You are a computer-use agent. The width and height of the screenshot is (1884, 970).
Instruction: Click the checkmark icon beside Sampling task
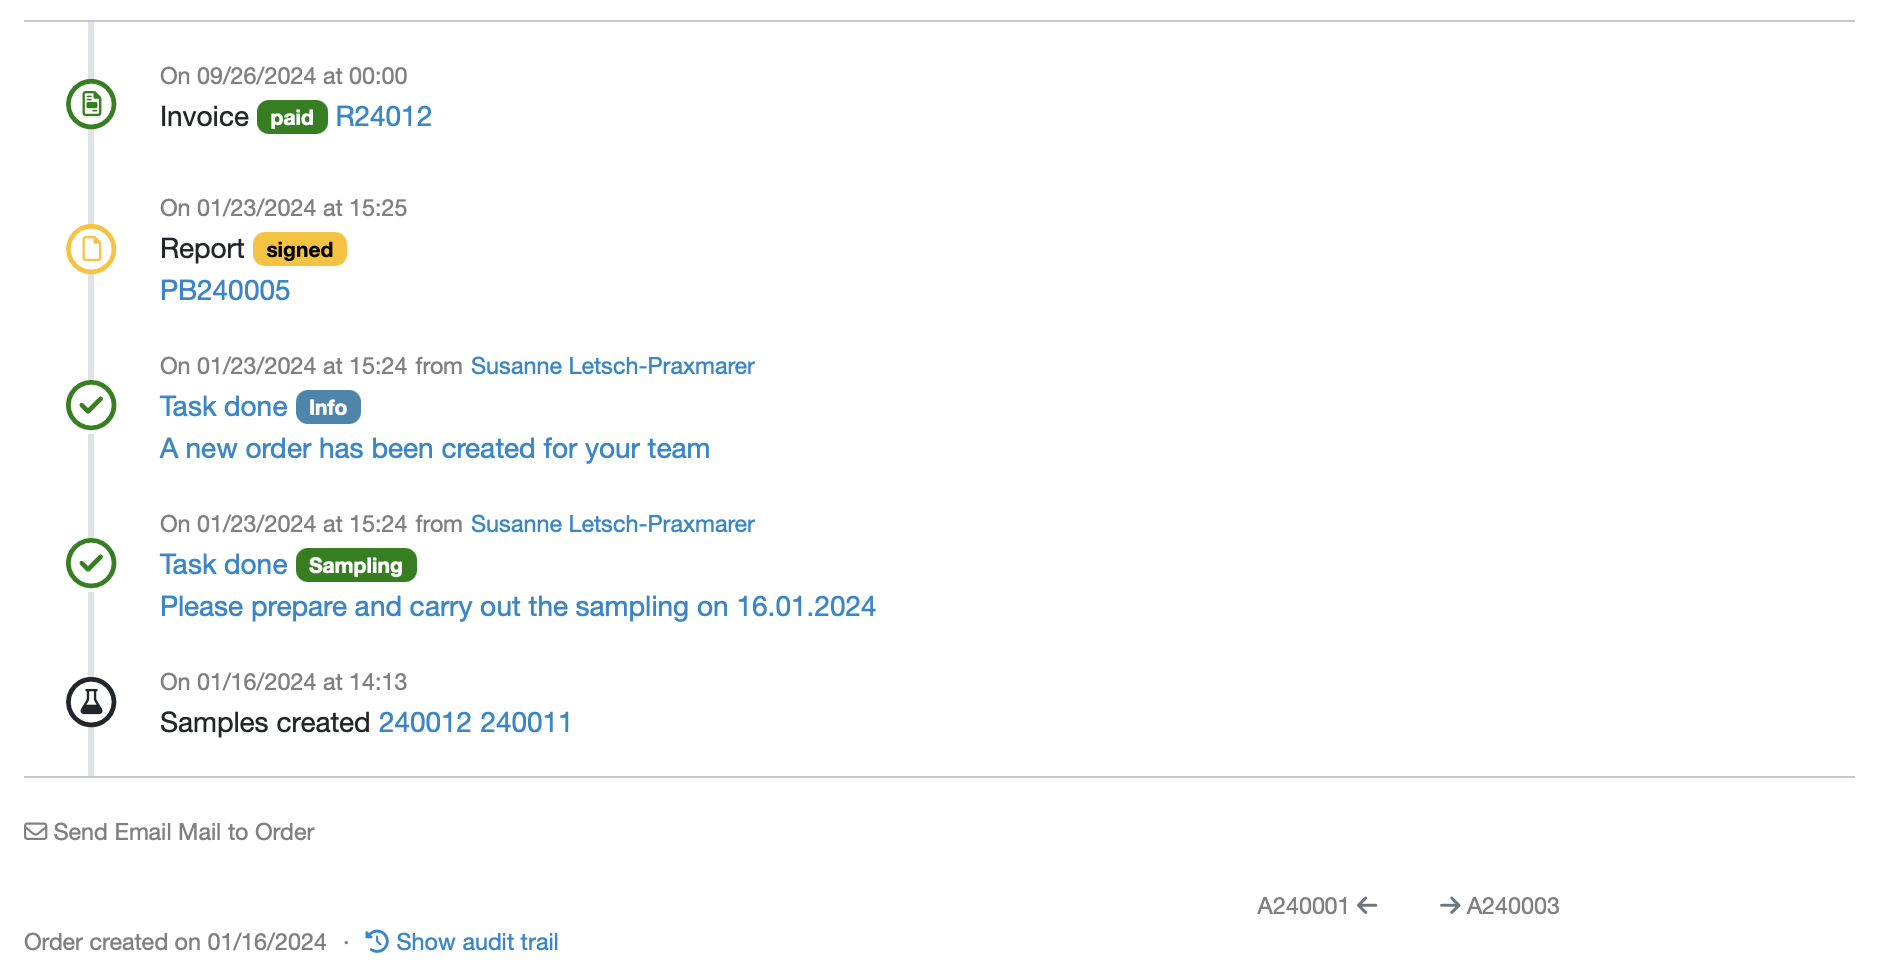(91, 563)
